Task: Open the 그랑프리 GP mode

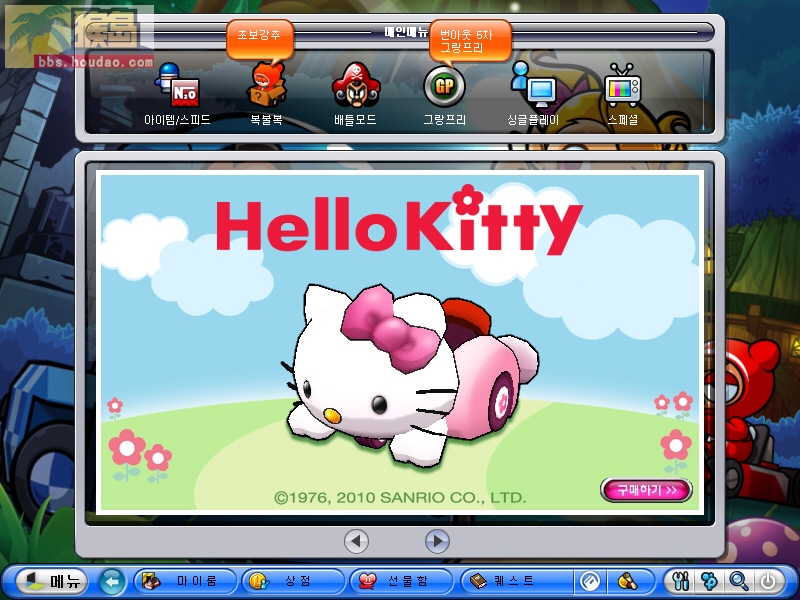Action: click(x=444, y=96)
